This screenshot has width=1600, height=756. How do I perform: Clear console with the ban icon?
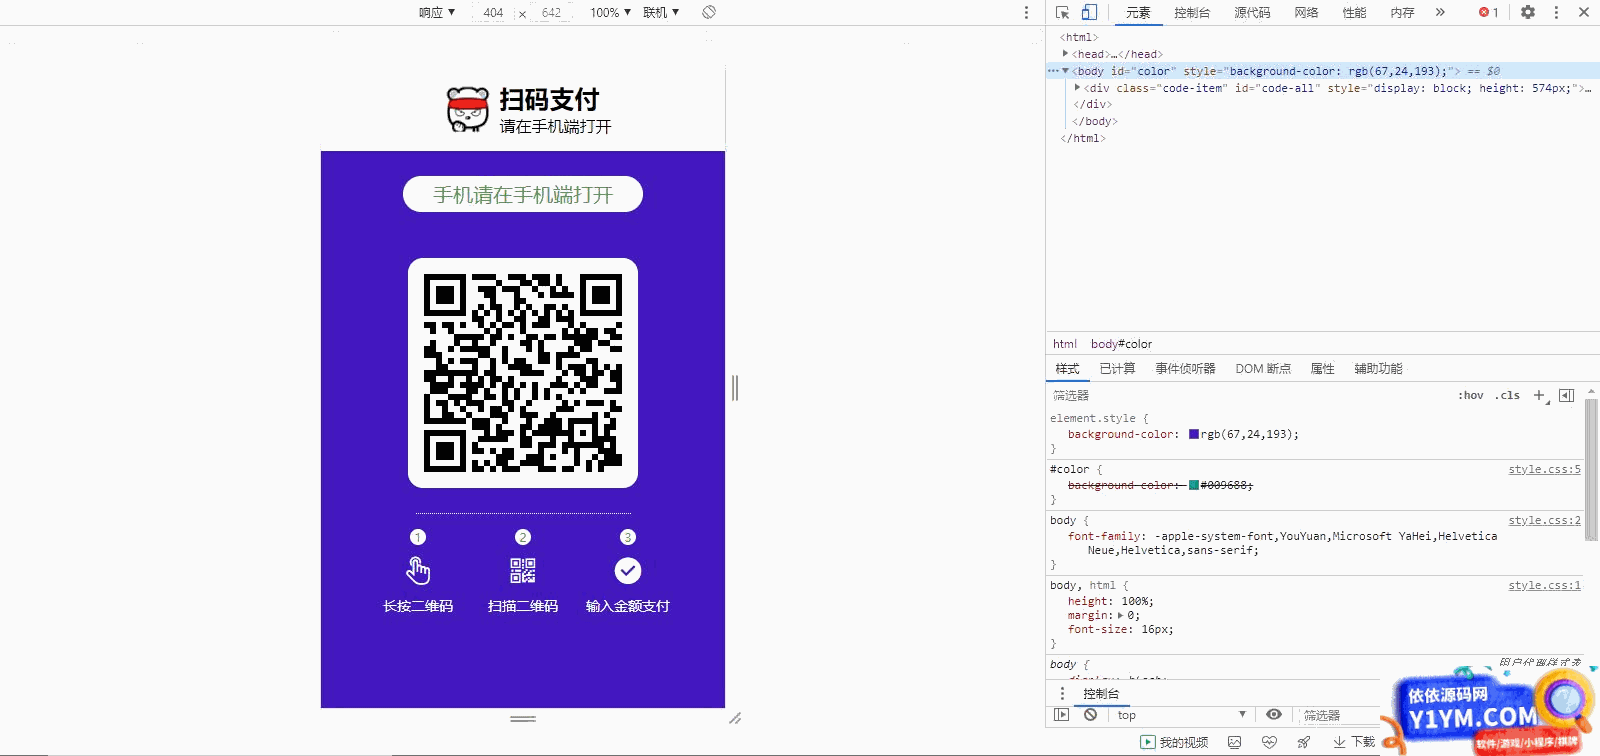1090,715
